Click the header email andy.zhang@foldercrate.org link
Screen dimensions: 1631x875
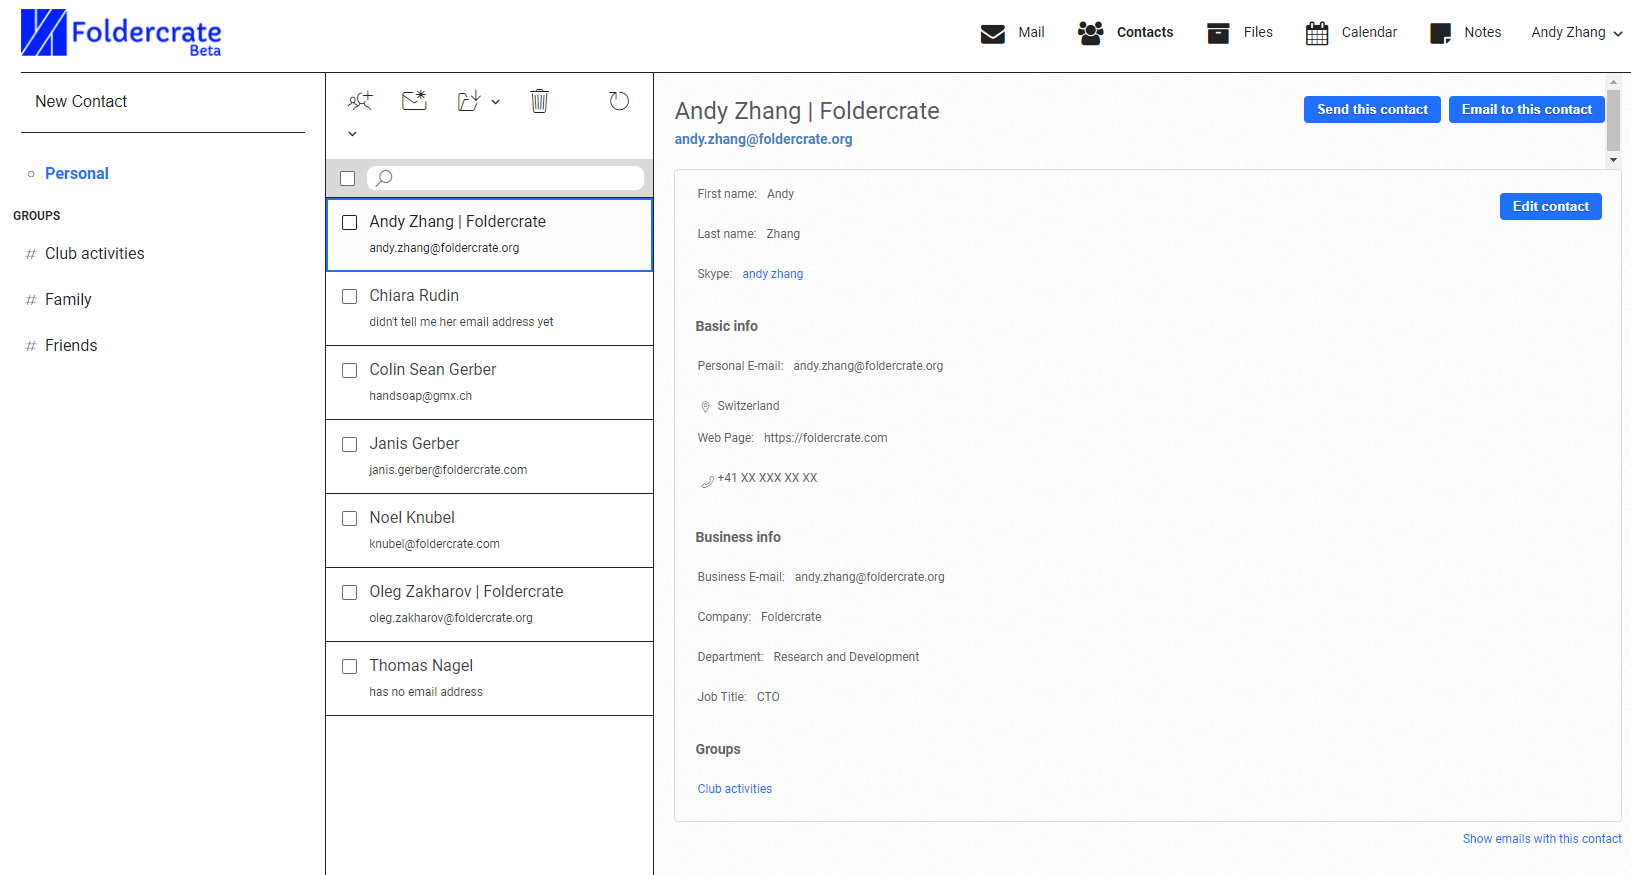click(763, 139)
